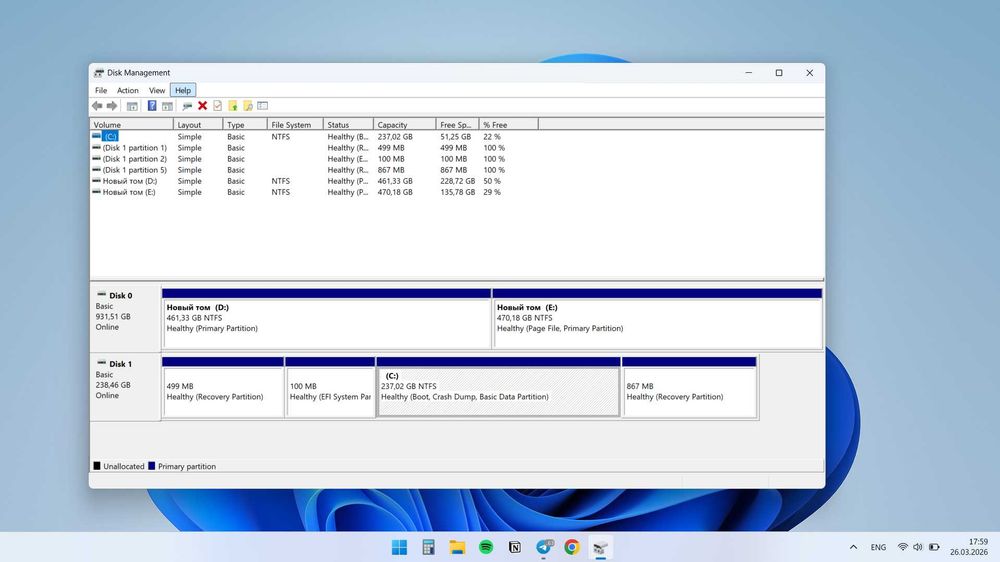The image size is (1000, 562).
Task: Click the drive connect icon before red X
Action: pos(187,106)
